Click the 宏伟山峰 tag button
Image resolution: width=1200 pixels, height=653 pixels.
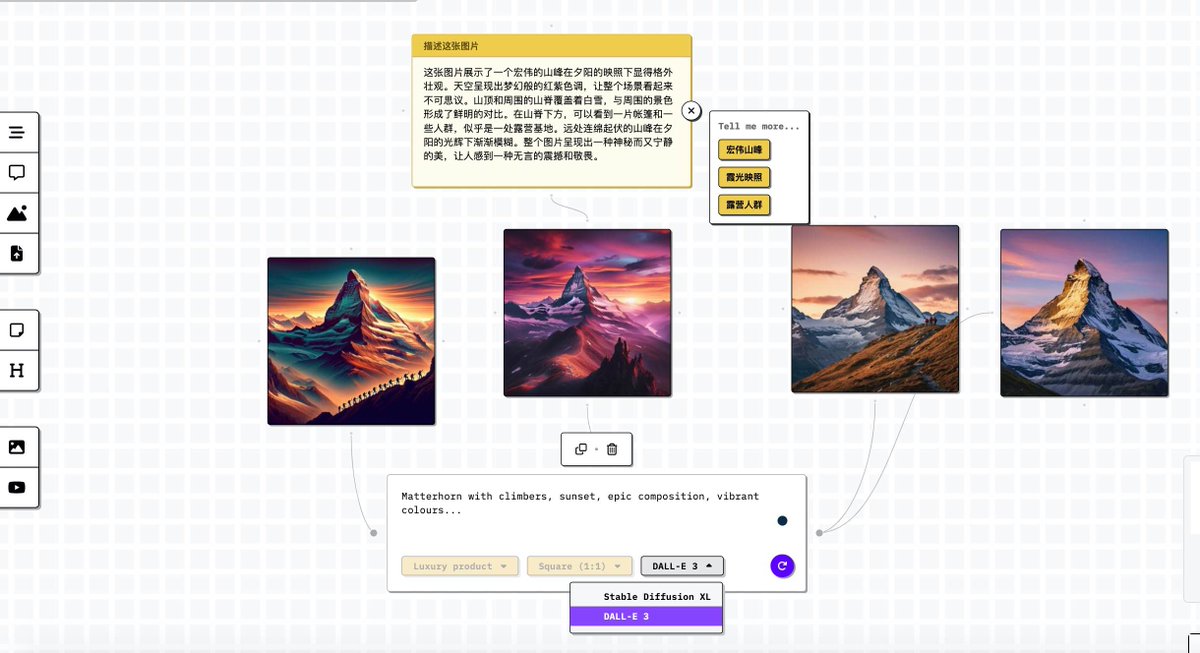point(745,150)
